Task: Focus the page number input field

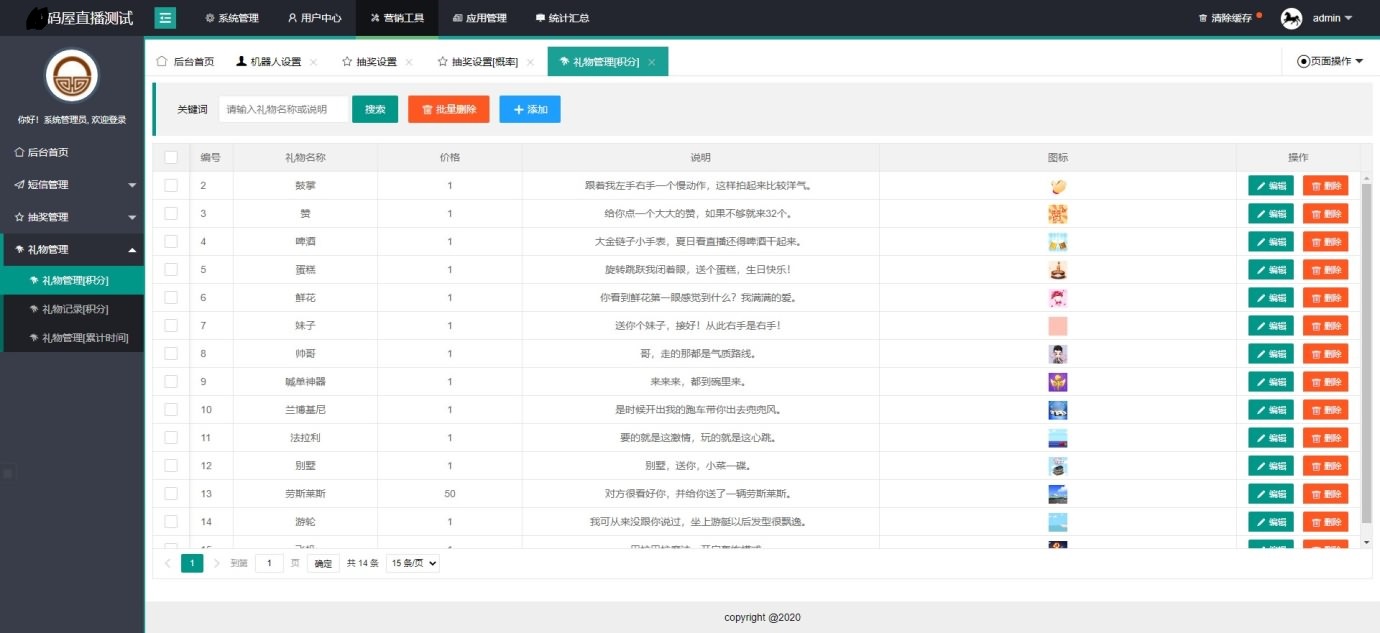Action: [x=269, y=563]
